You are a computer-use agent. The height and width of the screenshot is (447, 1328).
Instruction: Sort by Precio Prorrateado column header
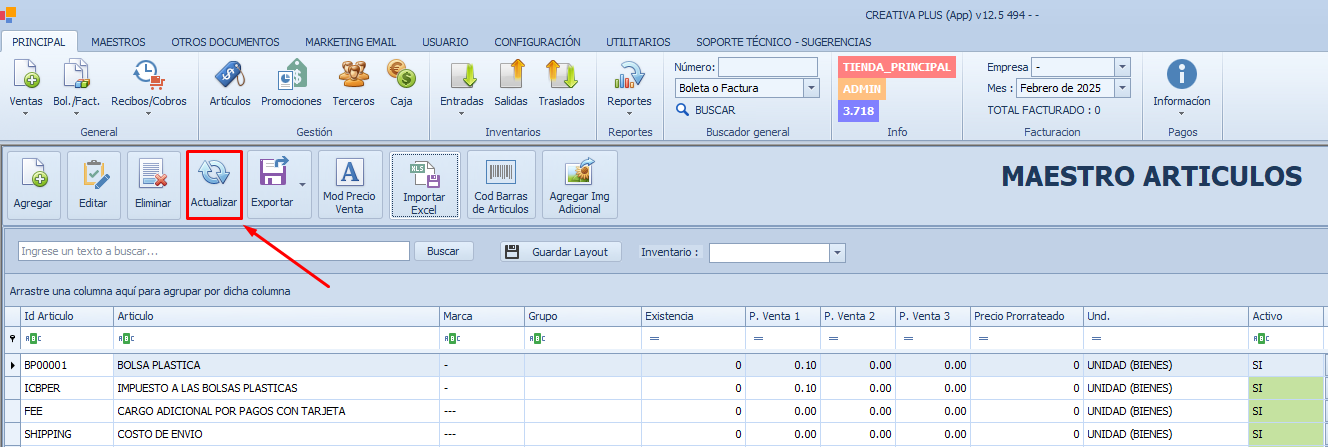(1026, 316)
